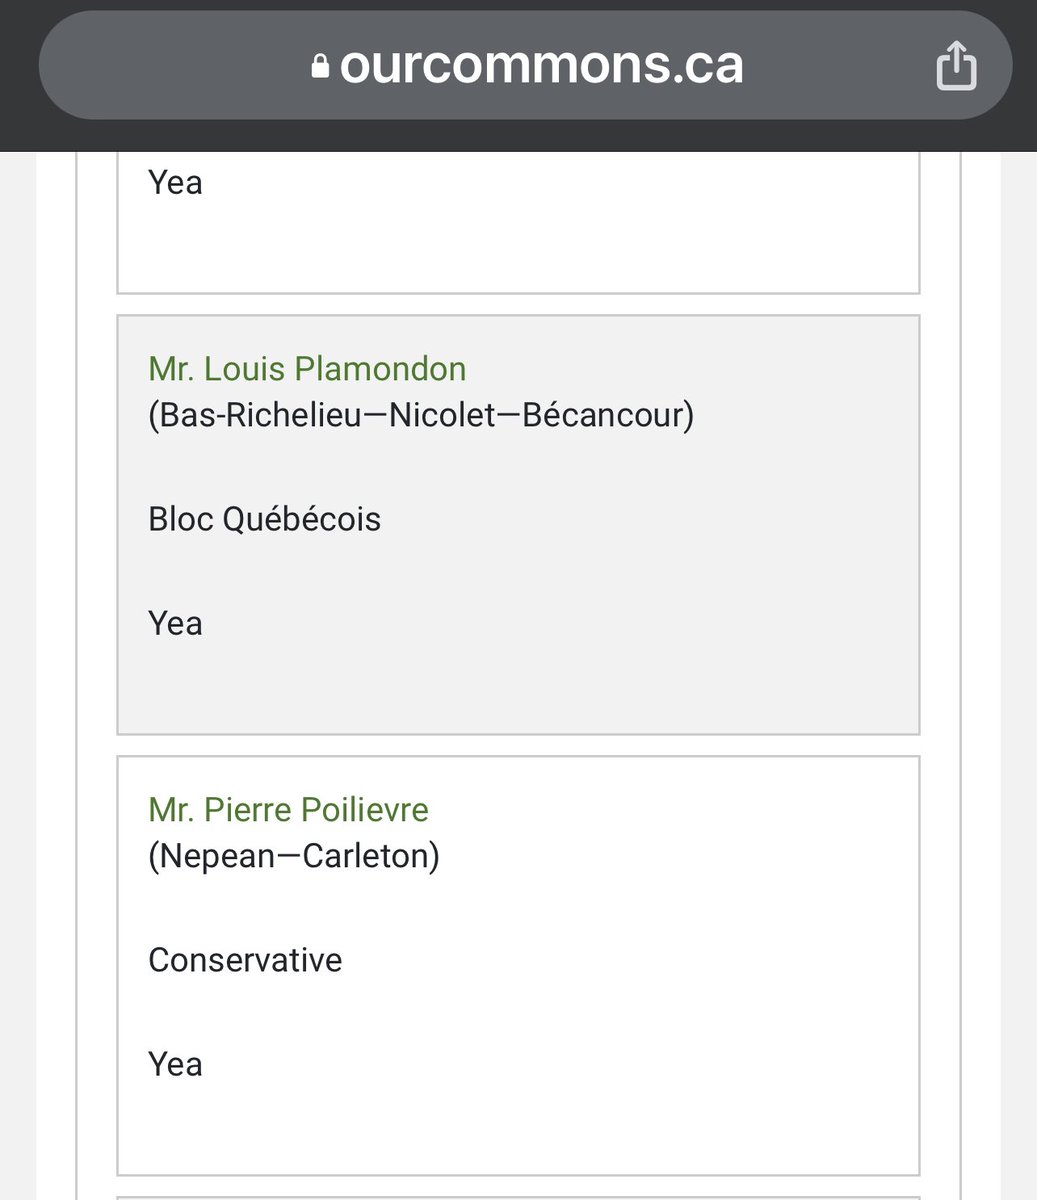Tap the share icon in the address bar
Image resolution: width=1037 pixels, height=1200 pixels.
[x=956, y=66]
